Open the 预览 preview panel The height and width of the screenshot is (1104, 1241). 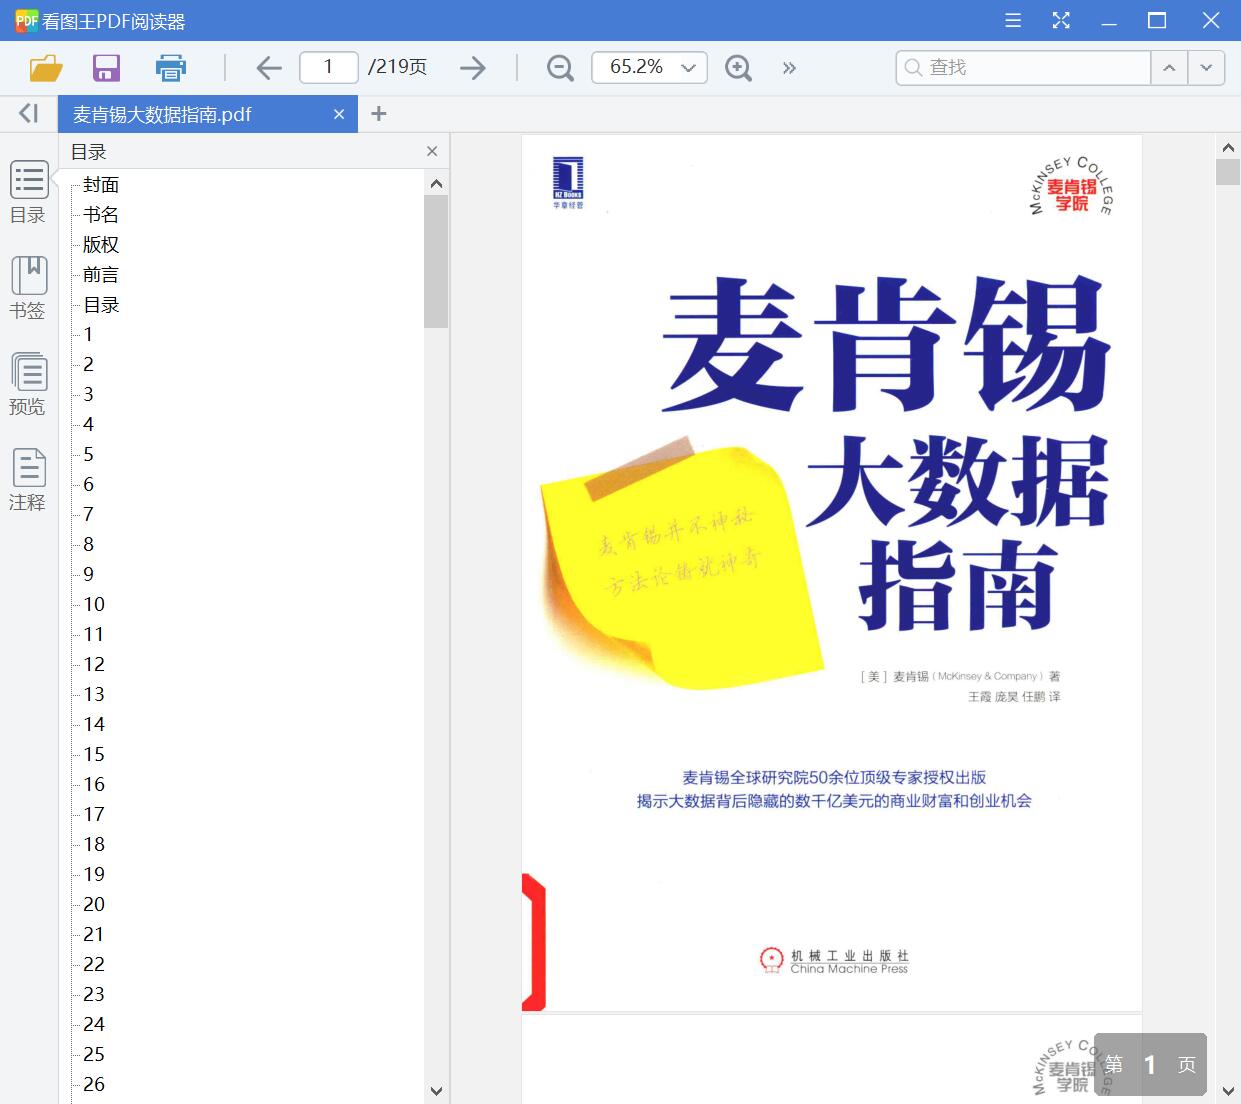pos(28,384)
